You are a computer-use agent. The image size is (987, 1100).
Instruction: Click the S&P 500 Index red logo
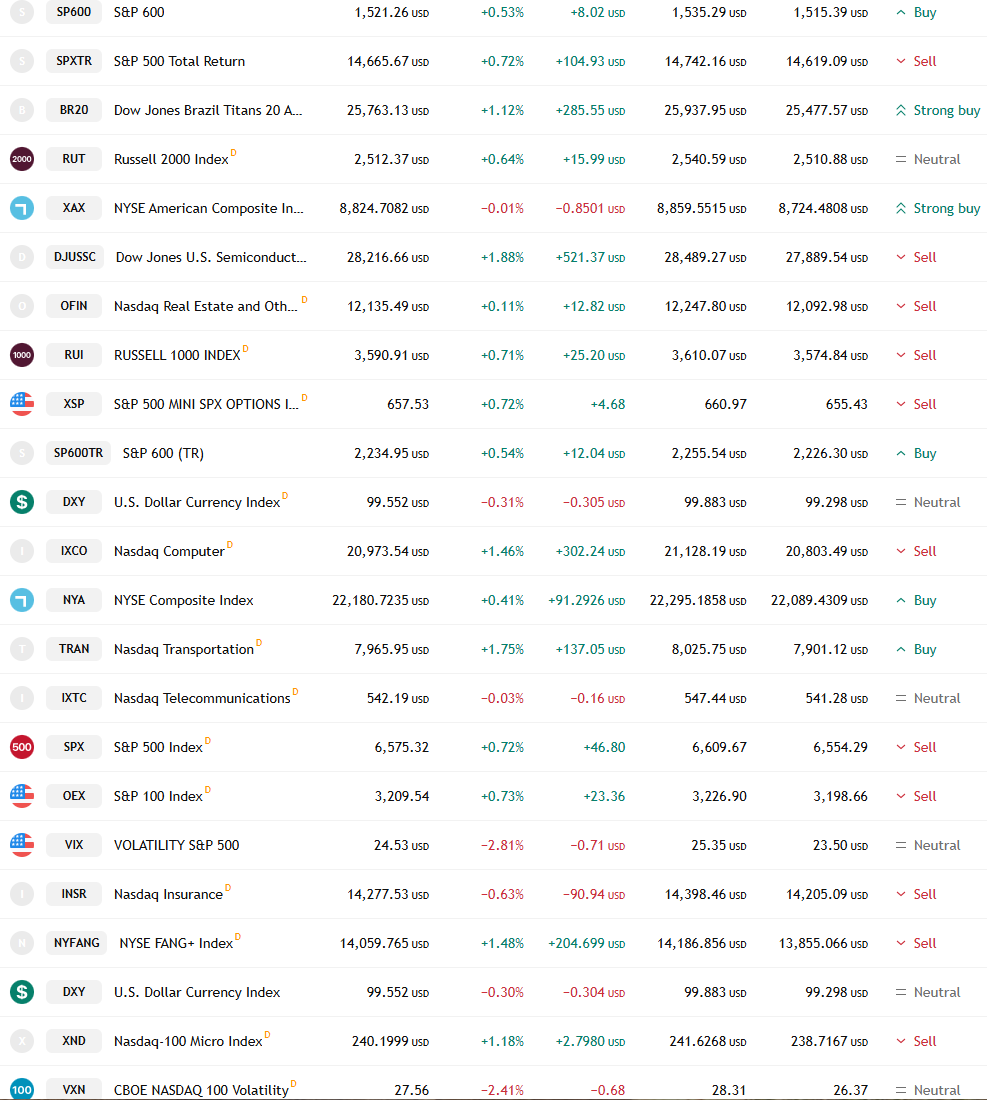(x=22, y=747)
